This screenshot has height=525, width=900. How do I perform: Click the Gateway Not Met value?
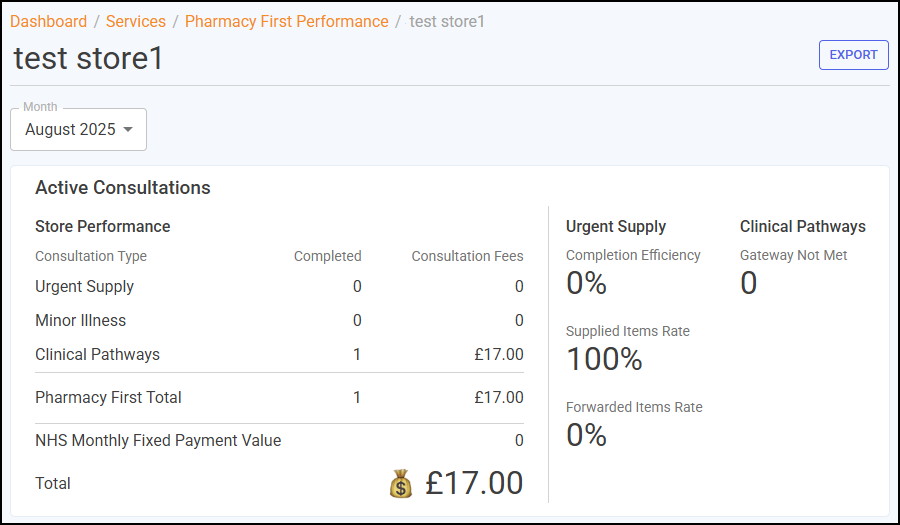click(748, 283)
